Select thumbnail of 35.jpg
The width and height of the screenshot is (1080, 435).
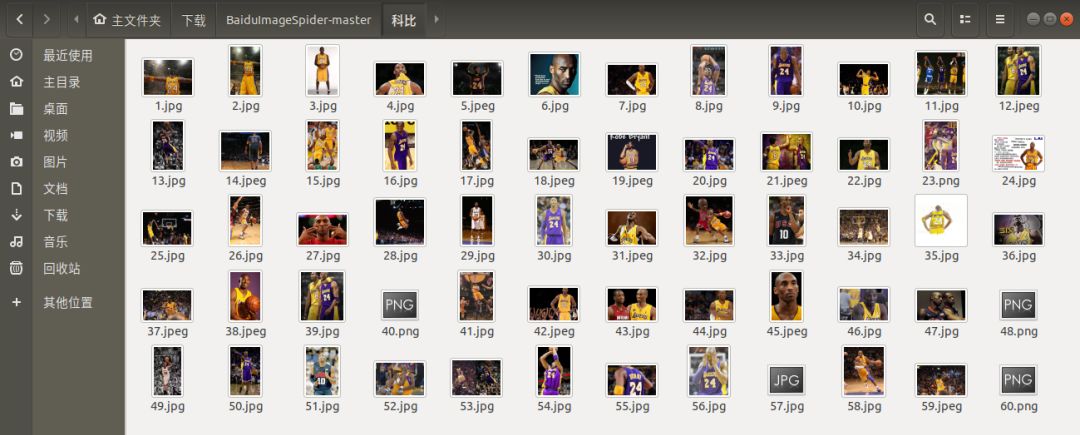tap(941, 220)
